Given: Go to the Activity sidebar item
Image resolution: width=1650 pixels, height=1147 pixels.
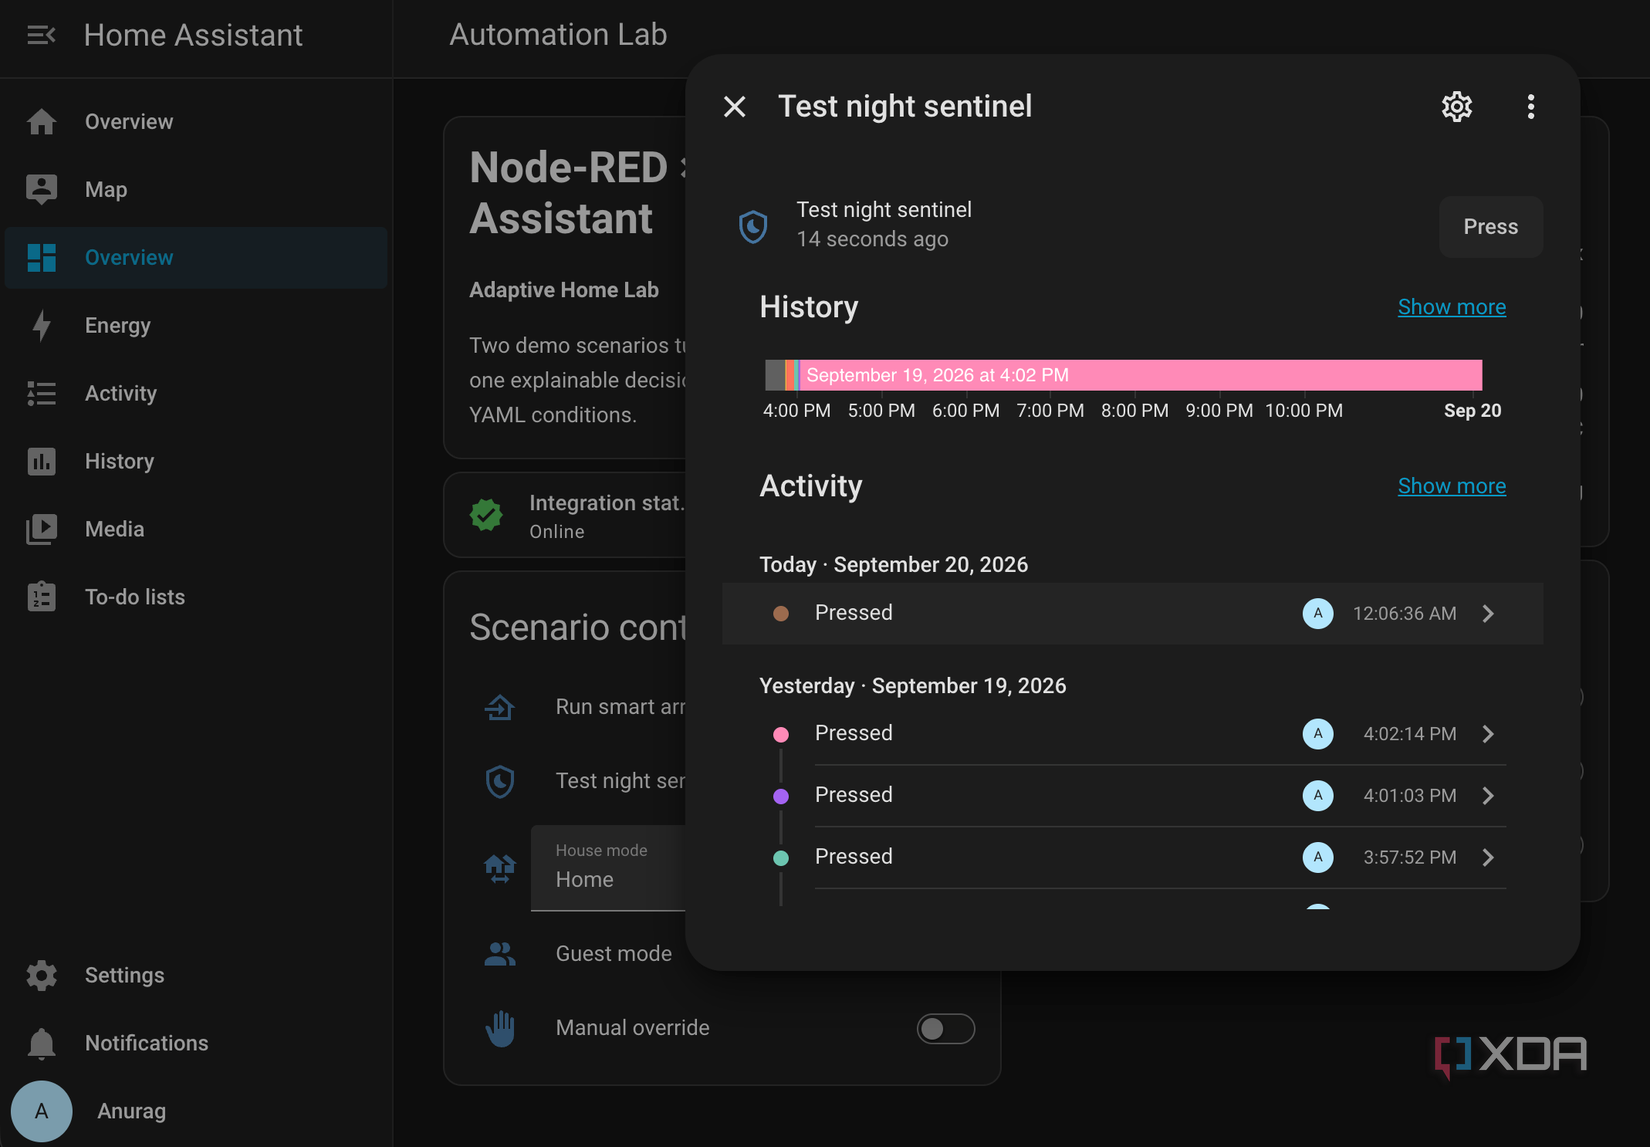Looking at the screenshot, I should (196, 394).
